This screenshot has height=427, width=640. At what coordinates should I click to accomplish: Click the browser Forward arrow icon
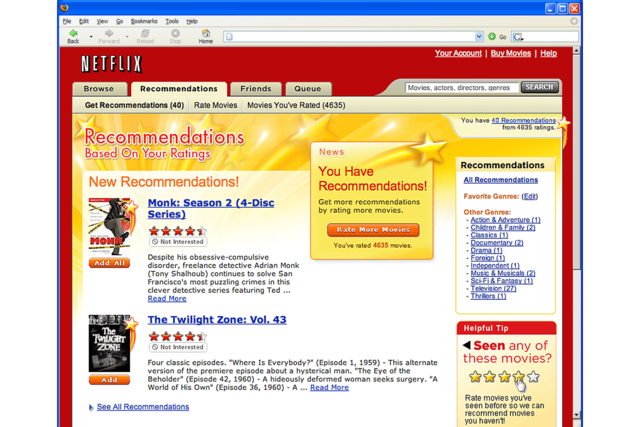tap(109, 33)
